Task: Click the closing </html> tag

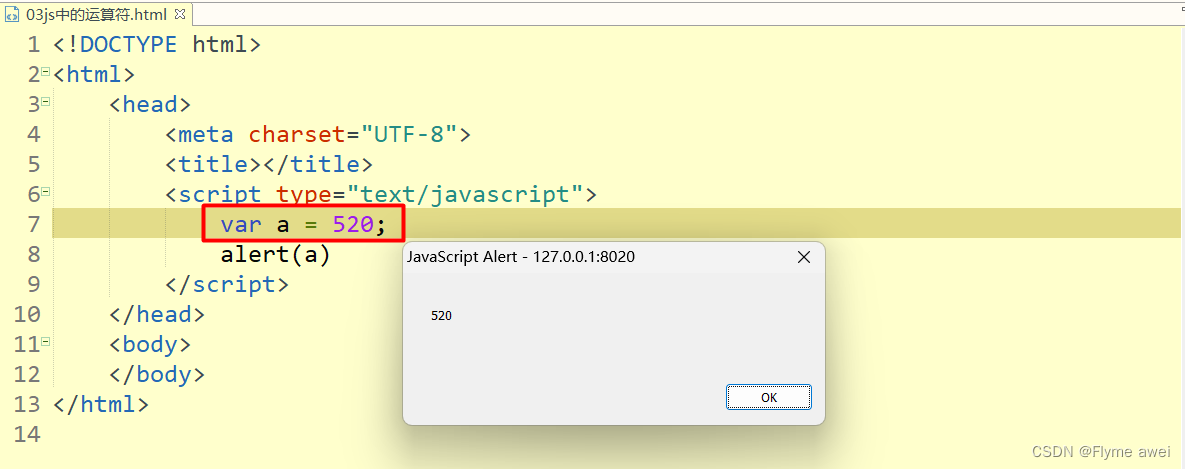Action: (101, 404)
